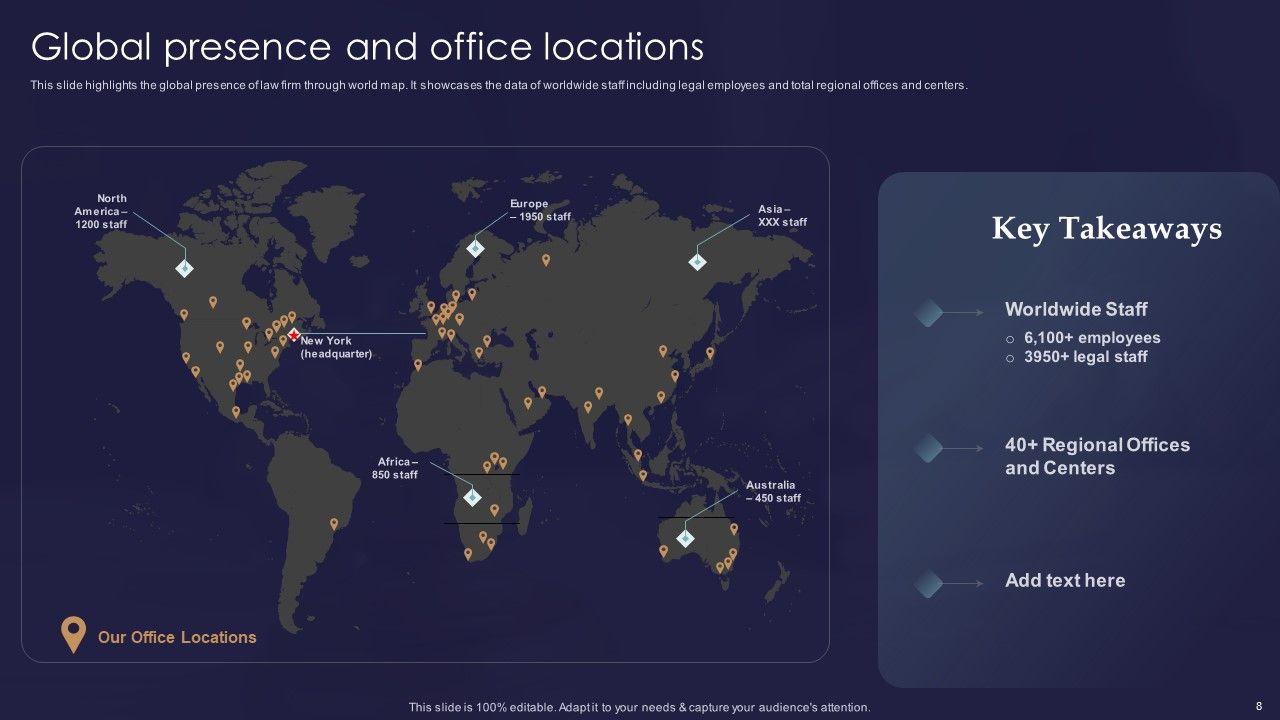Click the Key Takeaways heading

coord(1107,229)
